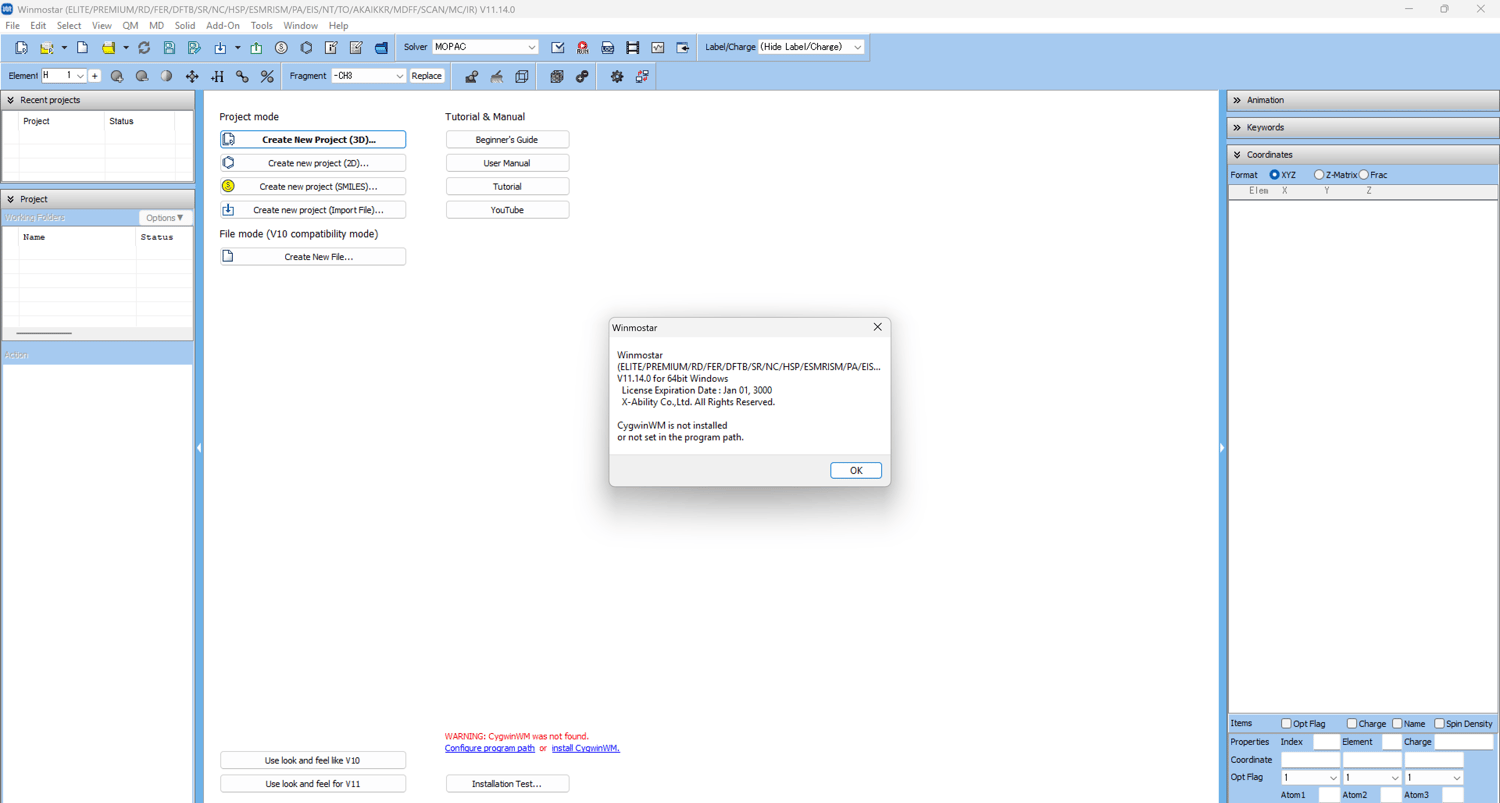Click the Replace fragment button
This screenshot has width=1500, height=803.
(x=427, y=76)
